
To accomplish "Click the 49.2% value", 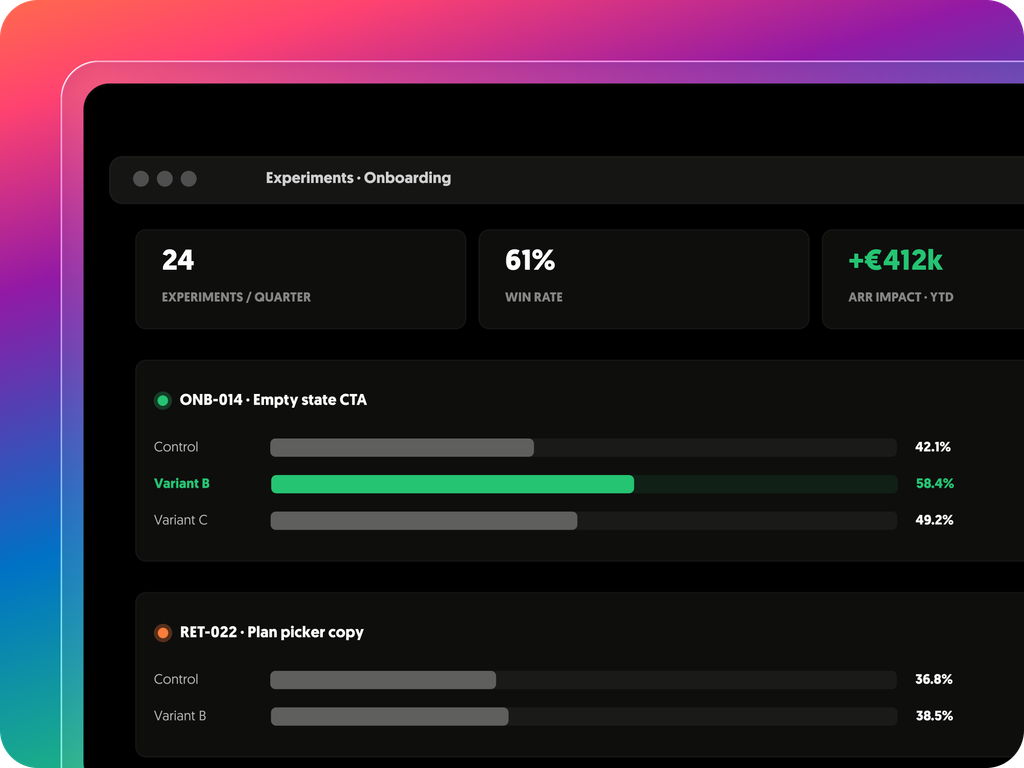I will (x=934, y=520).
